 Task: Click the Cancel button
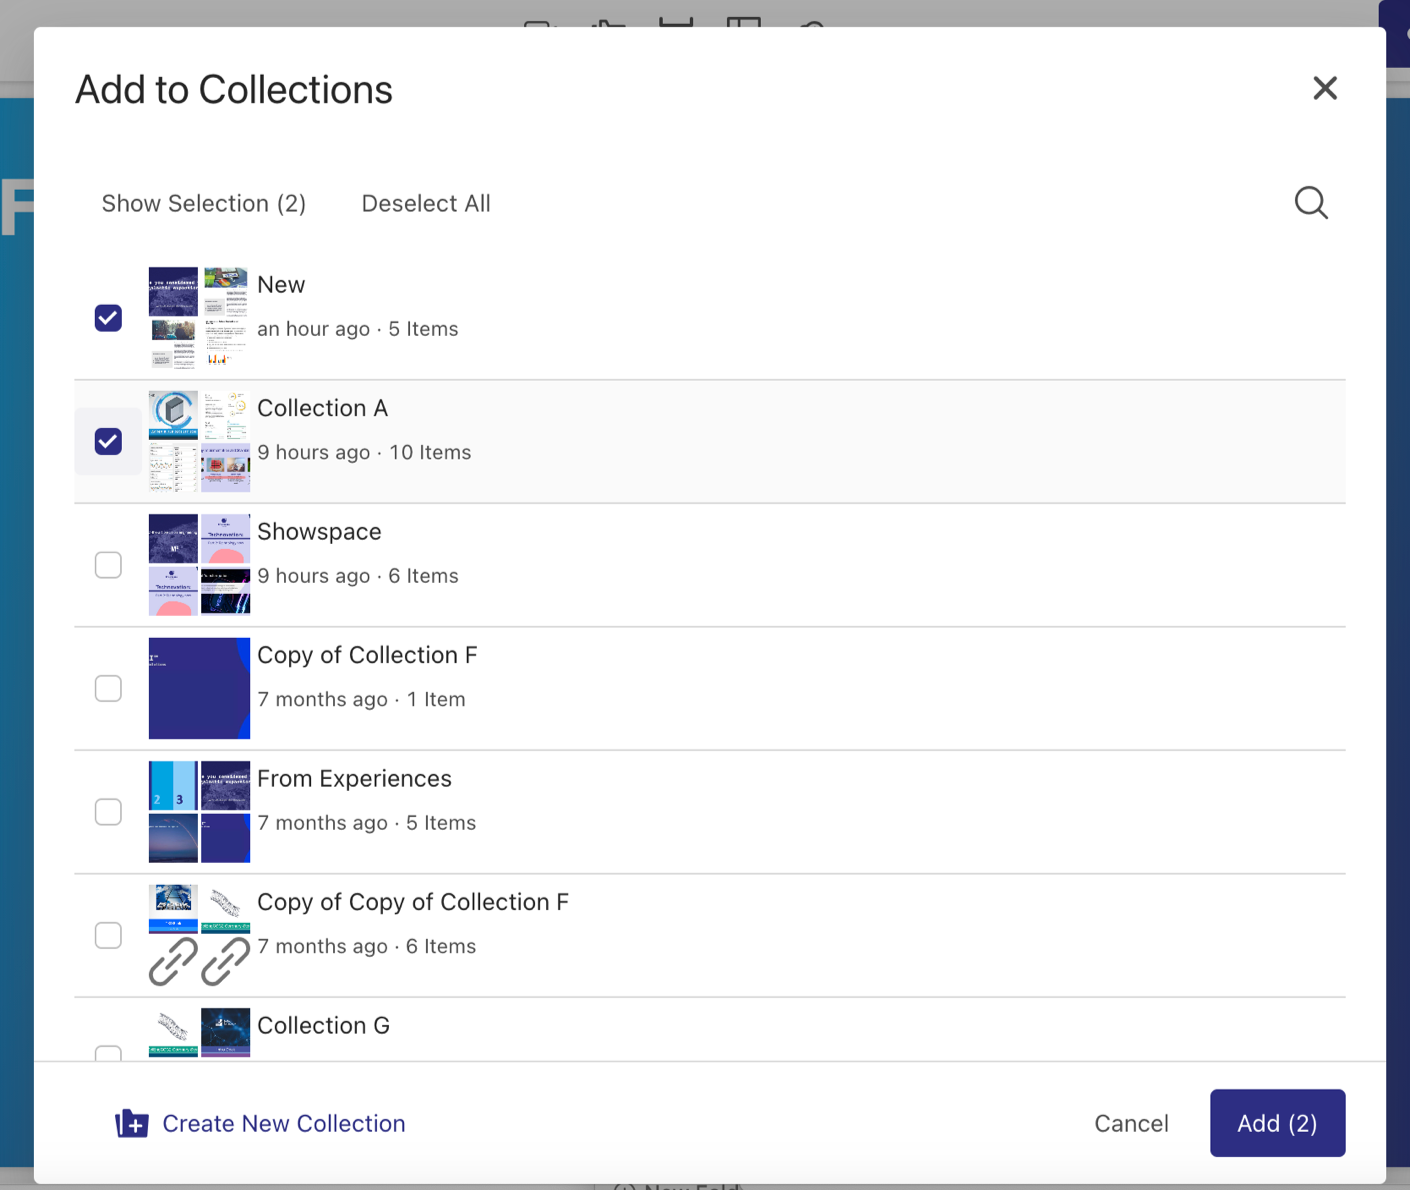point(1131,1123)
